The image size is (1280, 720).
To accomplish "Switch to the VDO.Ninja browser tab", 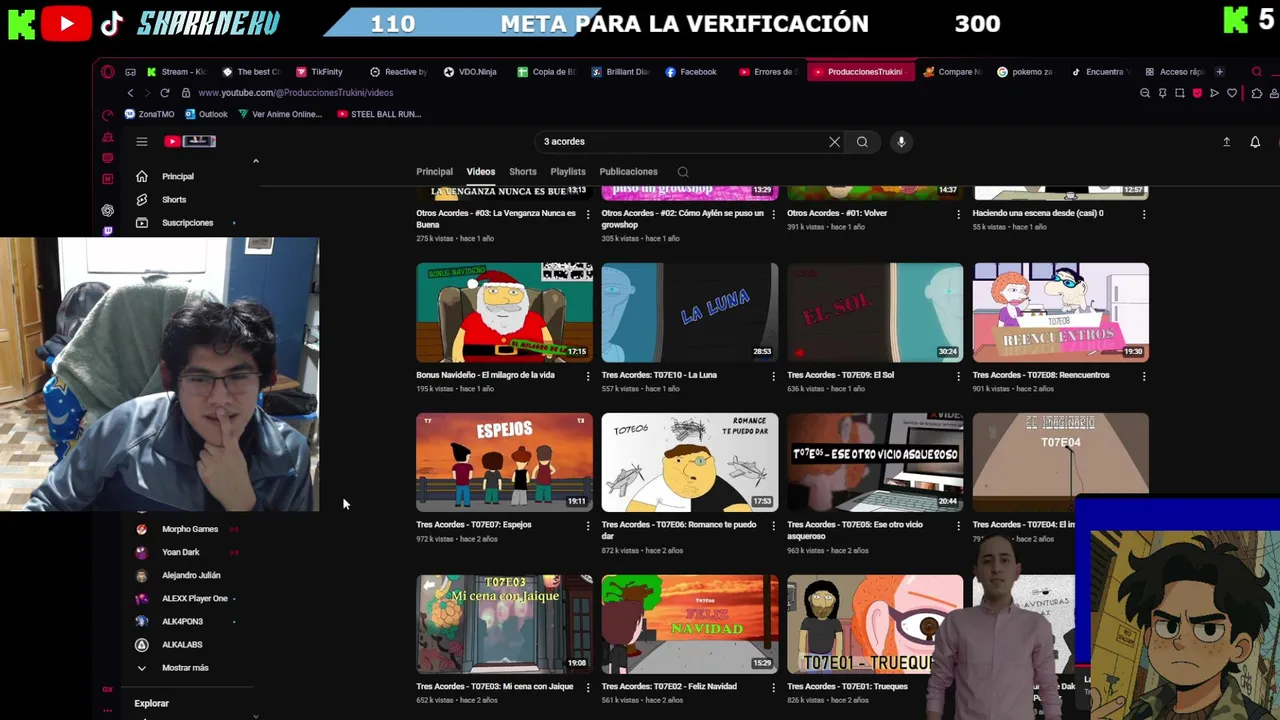I will click(x=471, y=72).
